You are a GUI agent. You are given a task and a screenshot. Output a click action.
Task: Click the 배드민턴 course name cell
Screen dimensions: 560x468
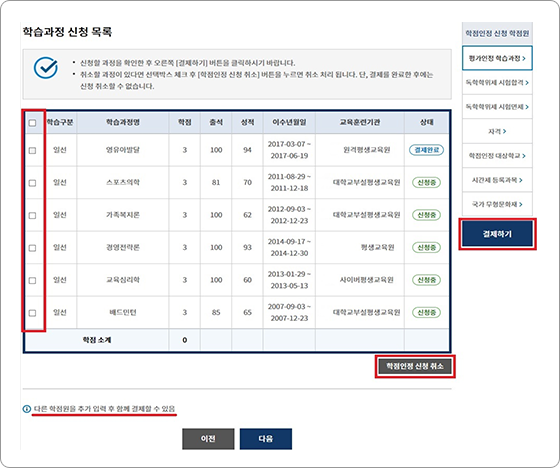coord(123,313)
